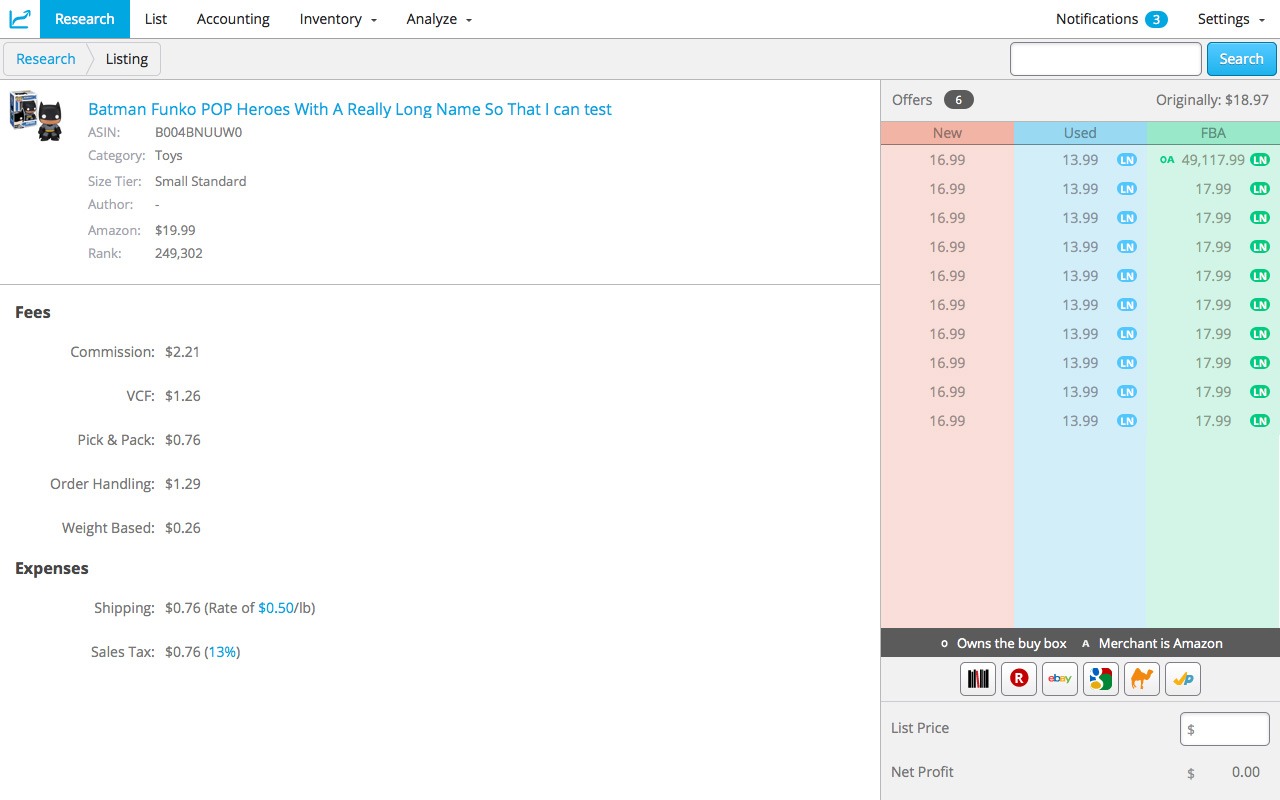Expand the Settings dropdown
The image size is (1280, 800).
pyautogui.click(x=1231, y=19)
